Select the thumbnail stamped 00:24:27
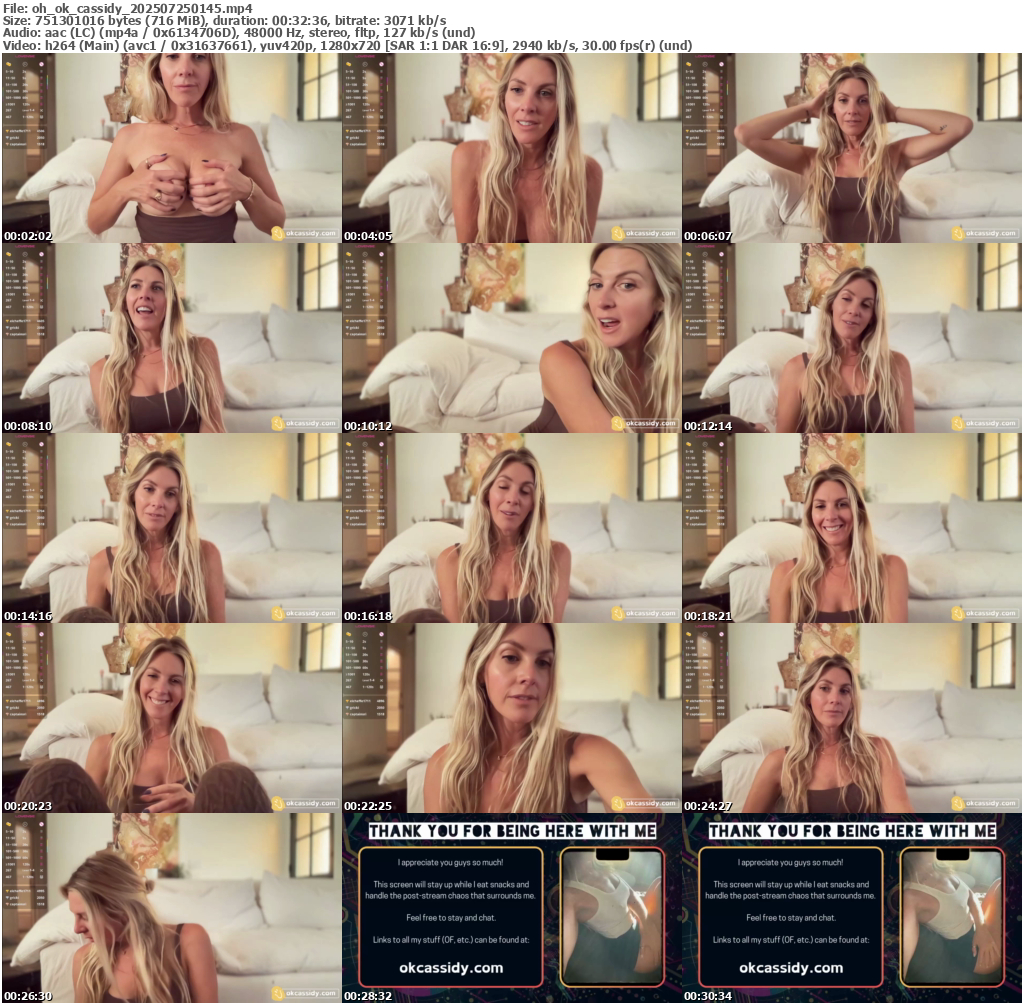 [852, 718]
